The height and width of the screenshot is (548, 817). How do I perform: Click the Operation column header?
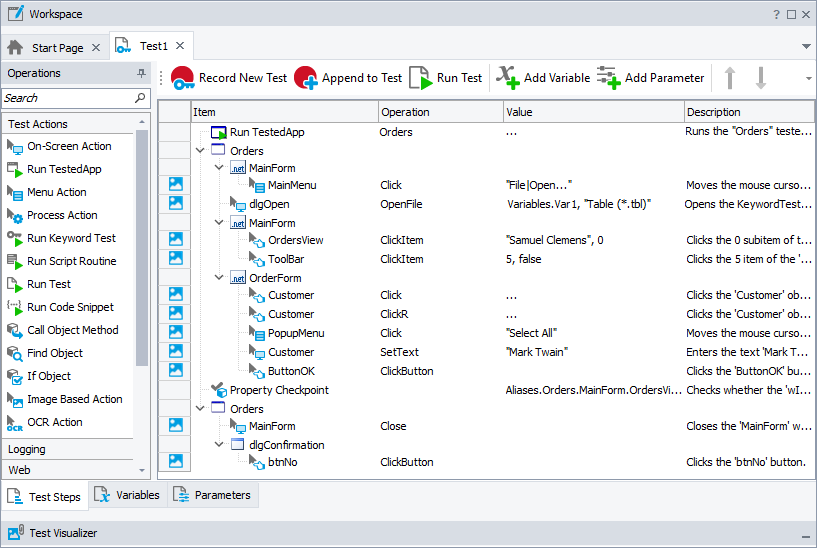(441, 112)
